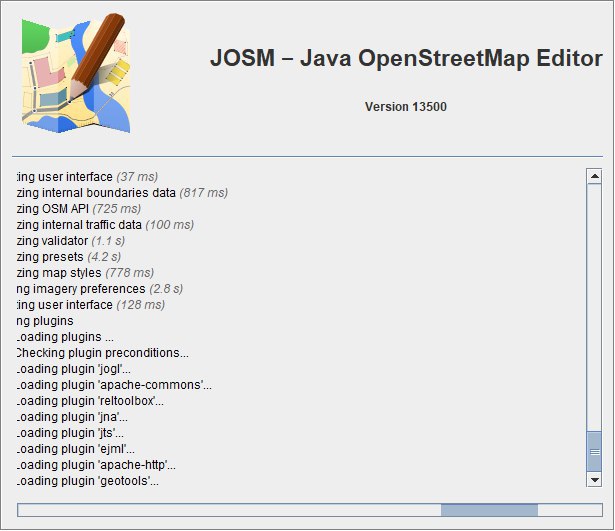
Task: Select the 'user interface (37 ms)' line
Action: [x=87, y=177]
